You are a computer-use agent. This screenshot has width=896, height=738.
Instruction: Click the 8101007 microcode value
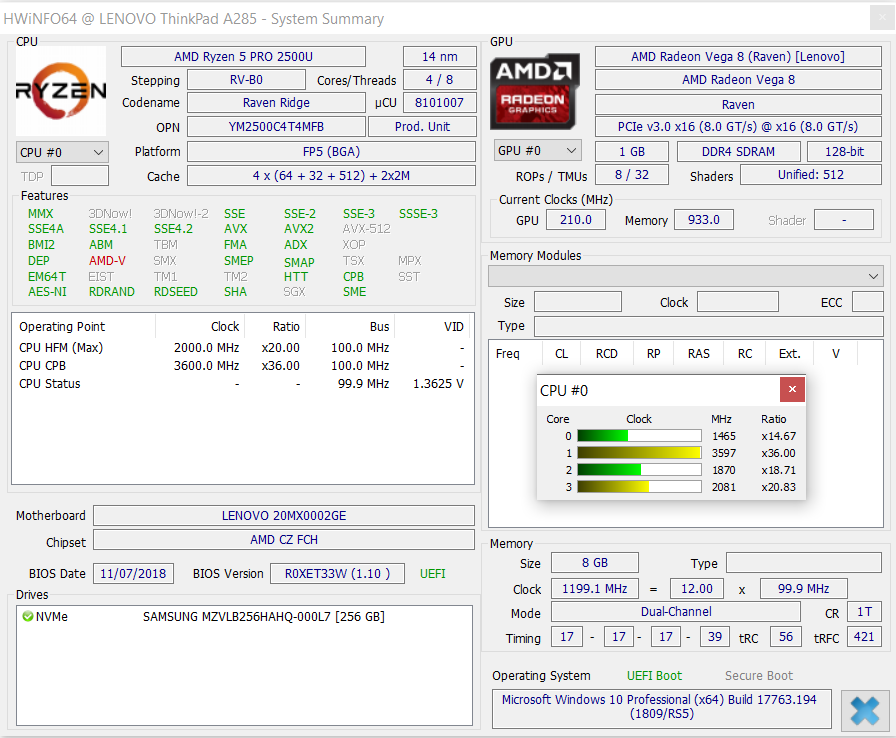(439, 103)
